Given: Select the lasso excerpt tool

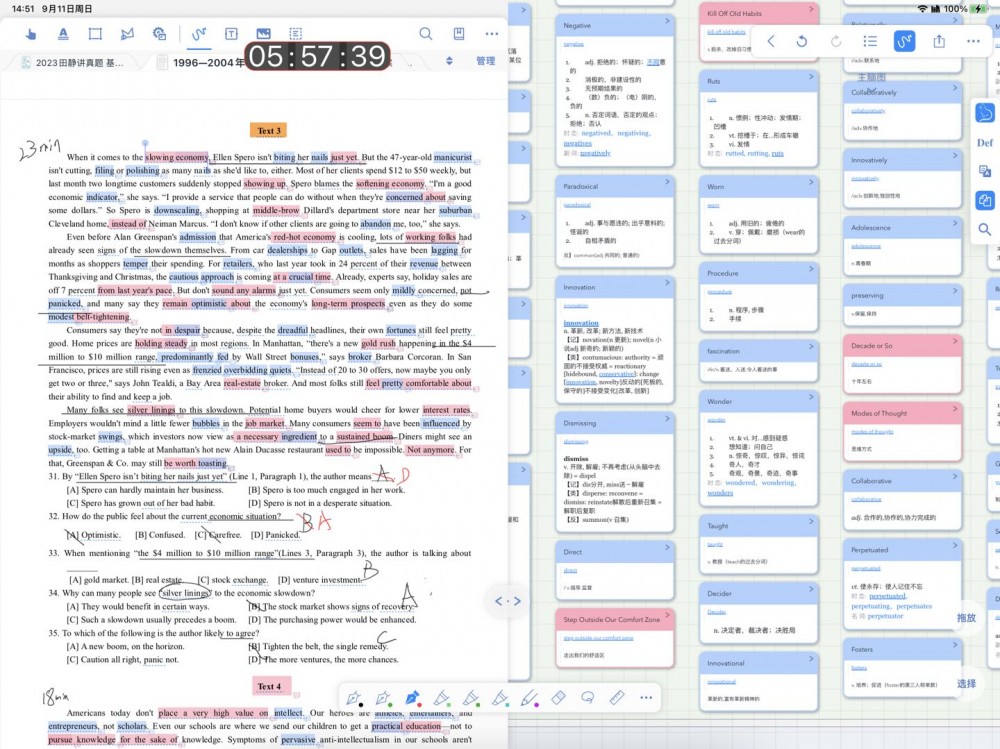Looking at the screenshot, I should pyautogui.click(x=128, y=34).
